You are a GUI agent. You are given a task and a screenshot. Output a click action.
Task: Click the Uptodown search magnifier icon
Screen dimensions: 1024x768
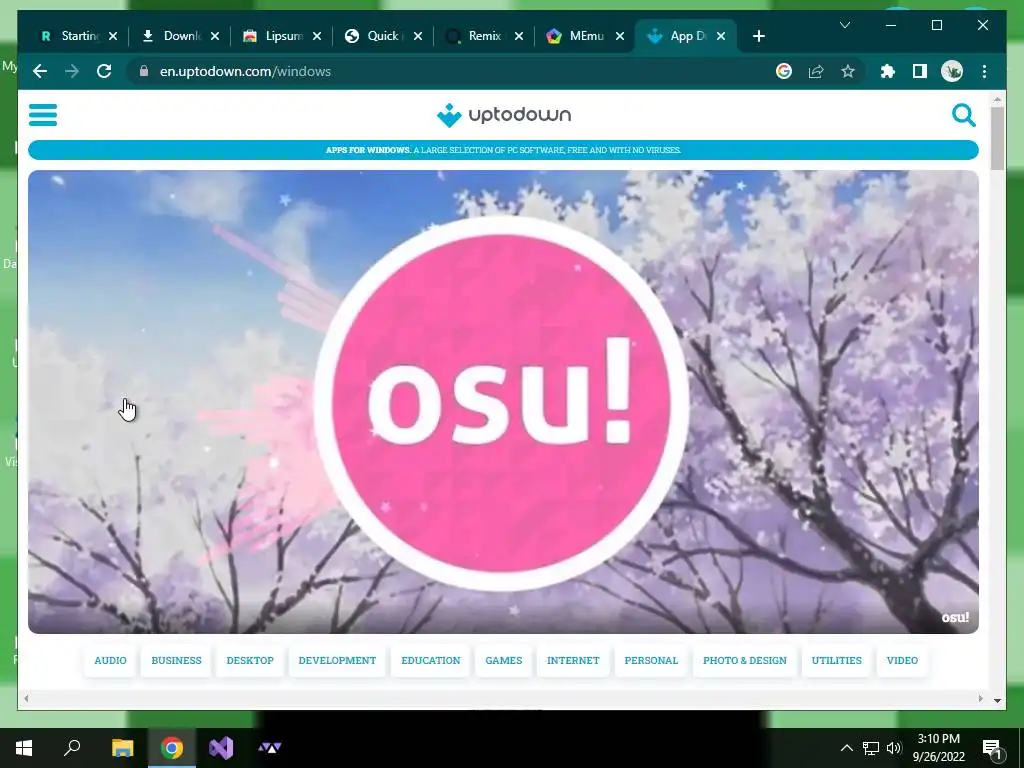[x=963, y=115]
